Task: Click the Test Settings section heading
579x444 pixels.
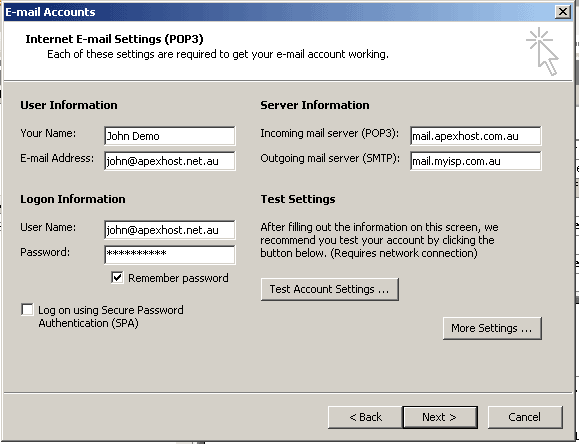Action: 298,199
